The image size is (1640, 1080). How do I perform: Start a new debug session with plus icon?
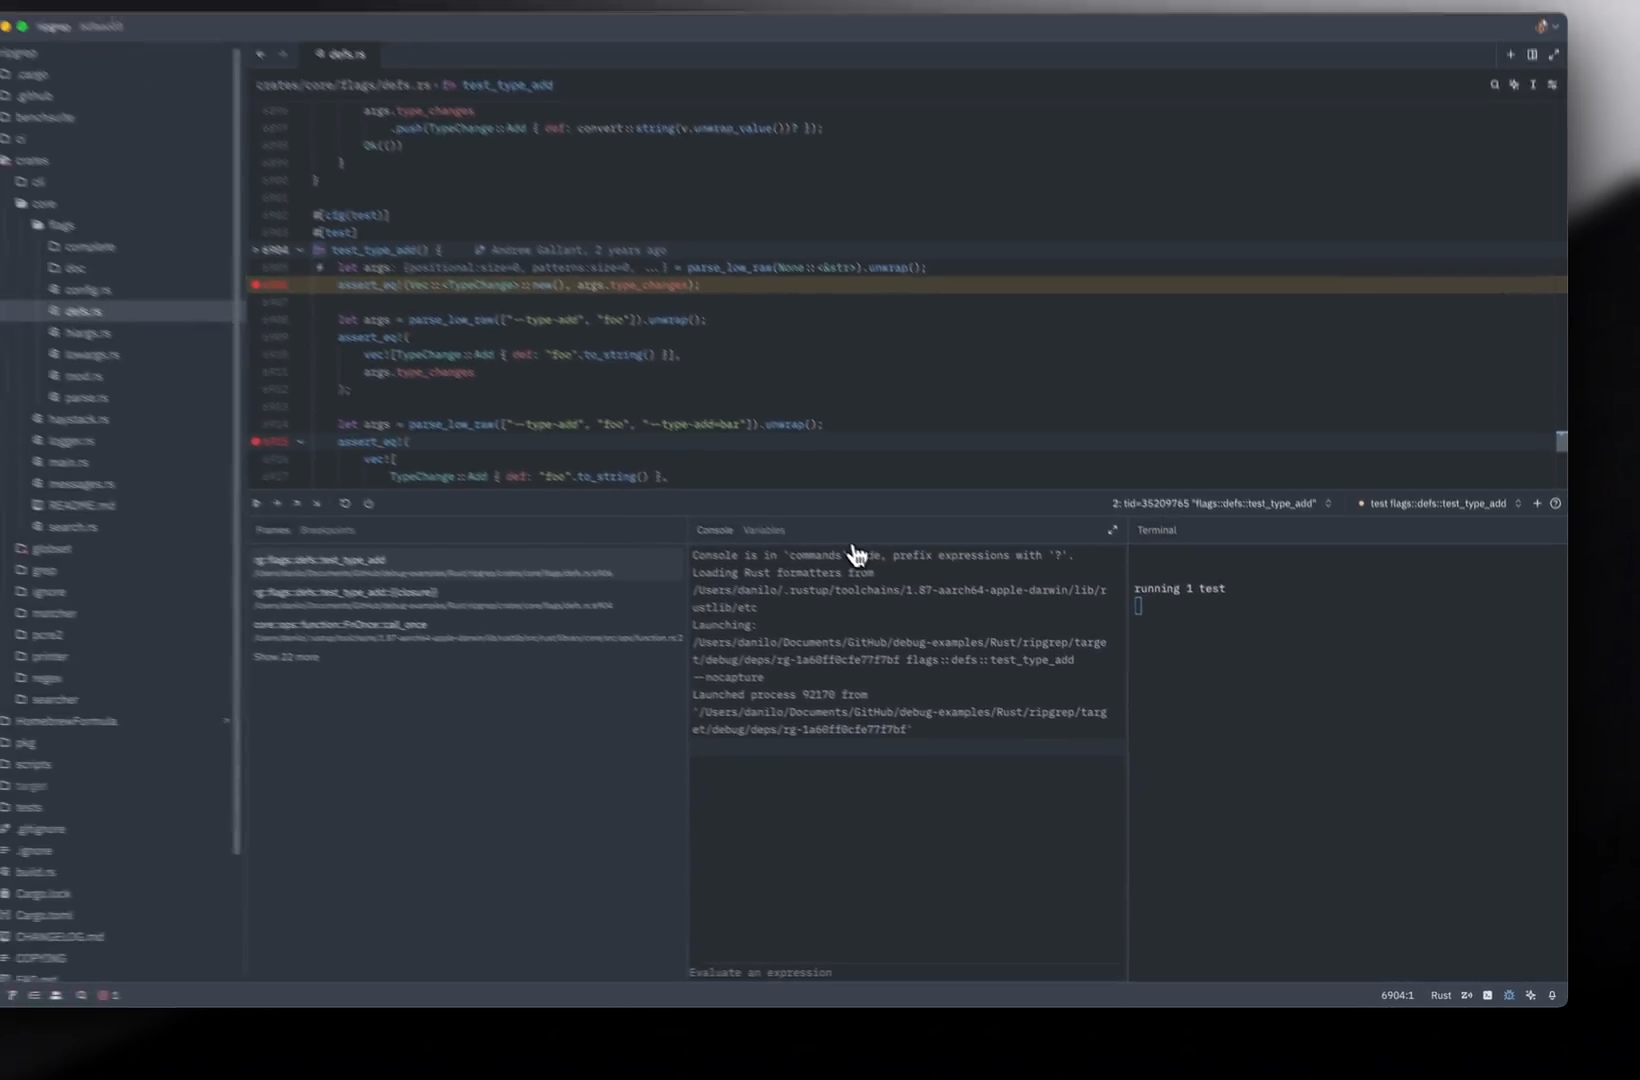coord(1537,503)
